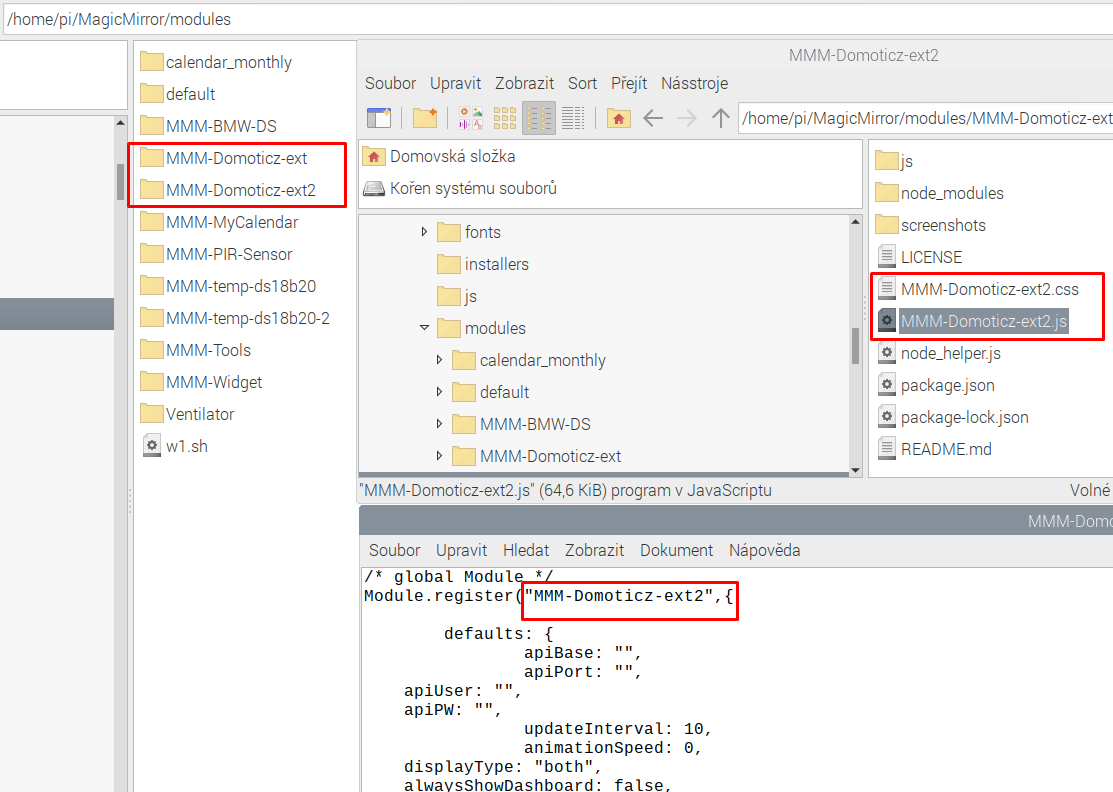Select the MMM-Domoticz-ext2.js file

point(972,321)
